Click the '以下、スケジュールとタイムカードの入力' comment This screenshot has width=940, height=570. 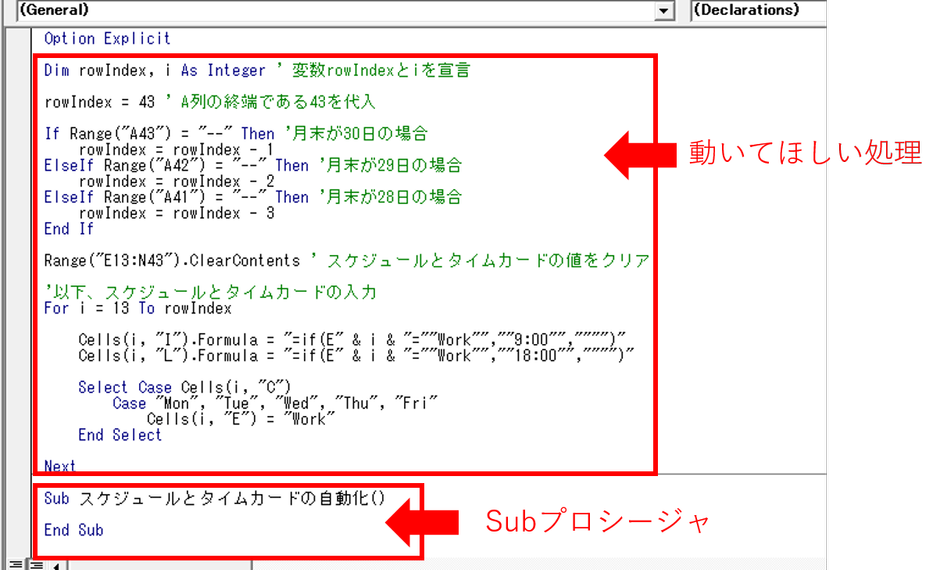point(210,292)
